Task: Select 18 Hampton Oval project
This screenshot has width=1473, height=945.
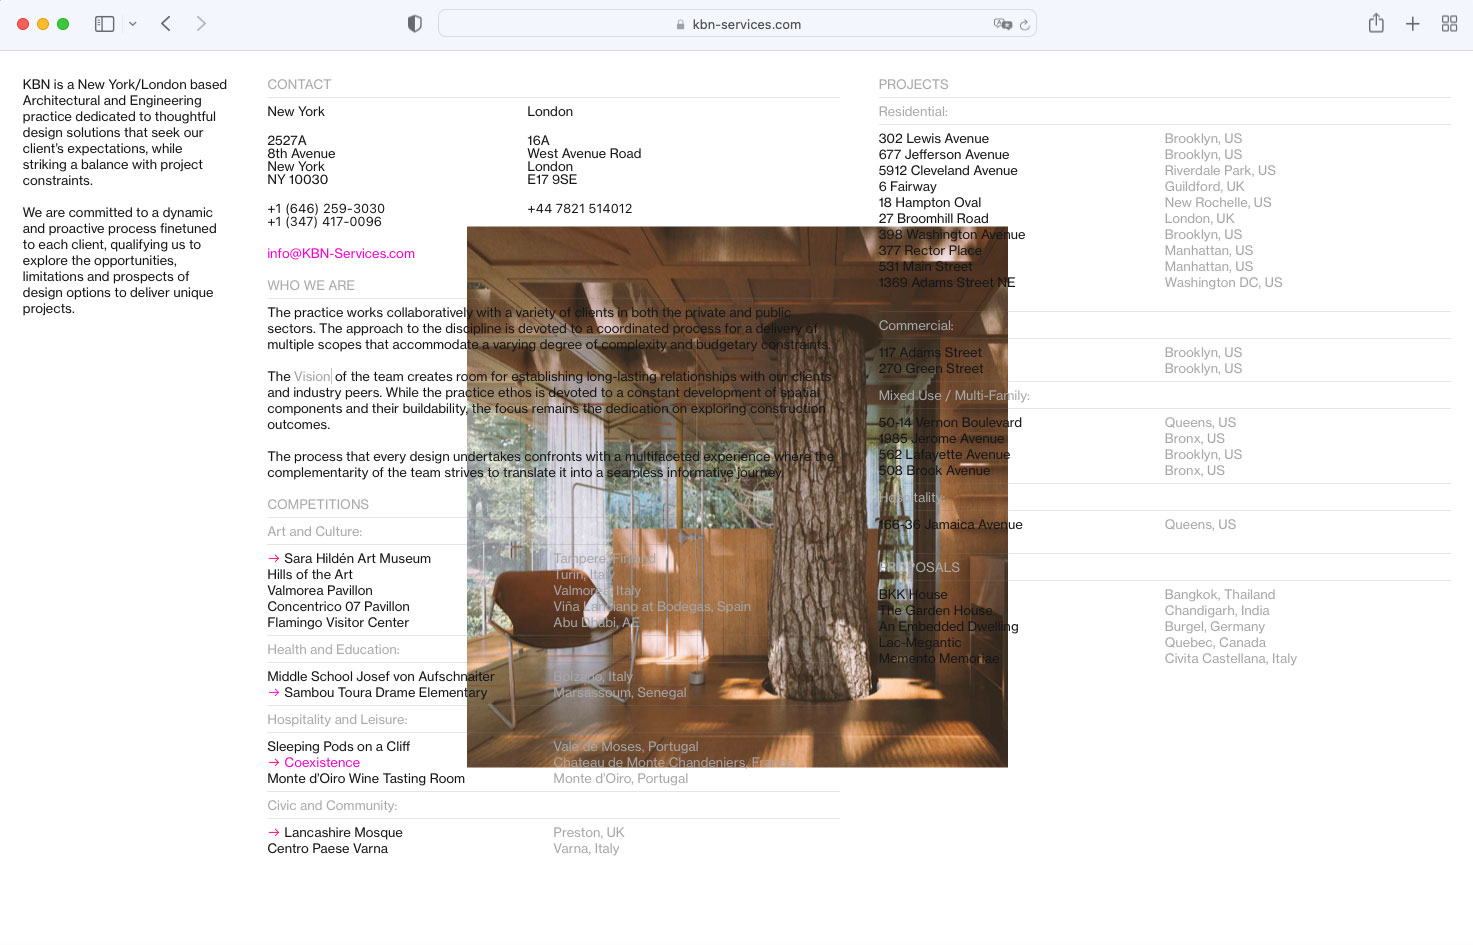Action: (x=930, y=203)
